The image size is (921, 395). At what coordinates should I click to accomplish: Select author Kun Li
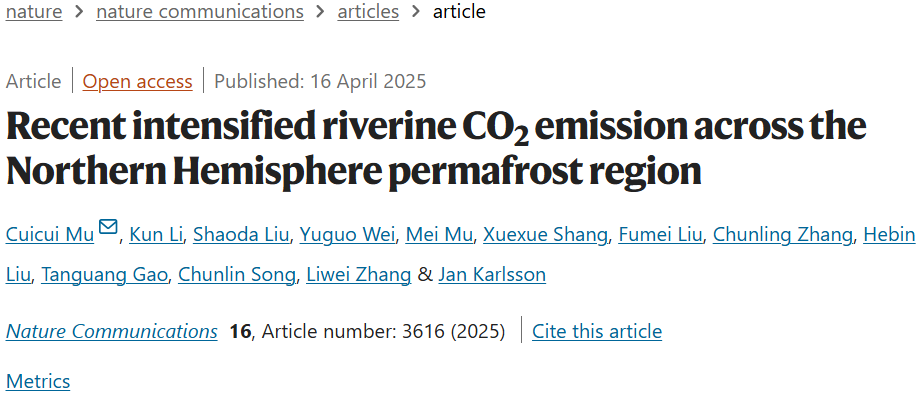pos(155,235)
